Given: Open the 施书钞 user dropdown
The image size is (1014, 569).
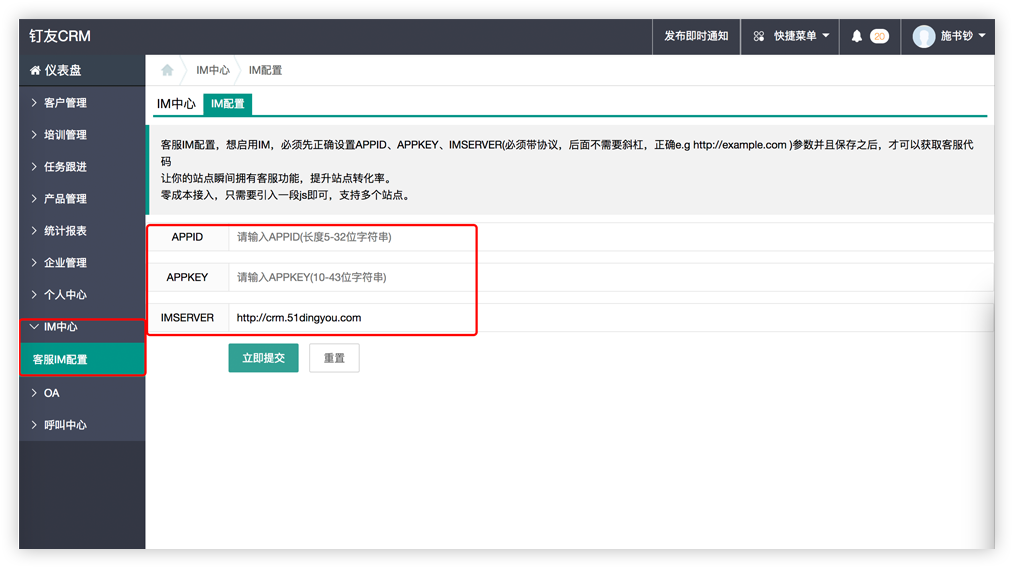Looking at the screenshot, I should (948, 36).
